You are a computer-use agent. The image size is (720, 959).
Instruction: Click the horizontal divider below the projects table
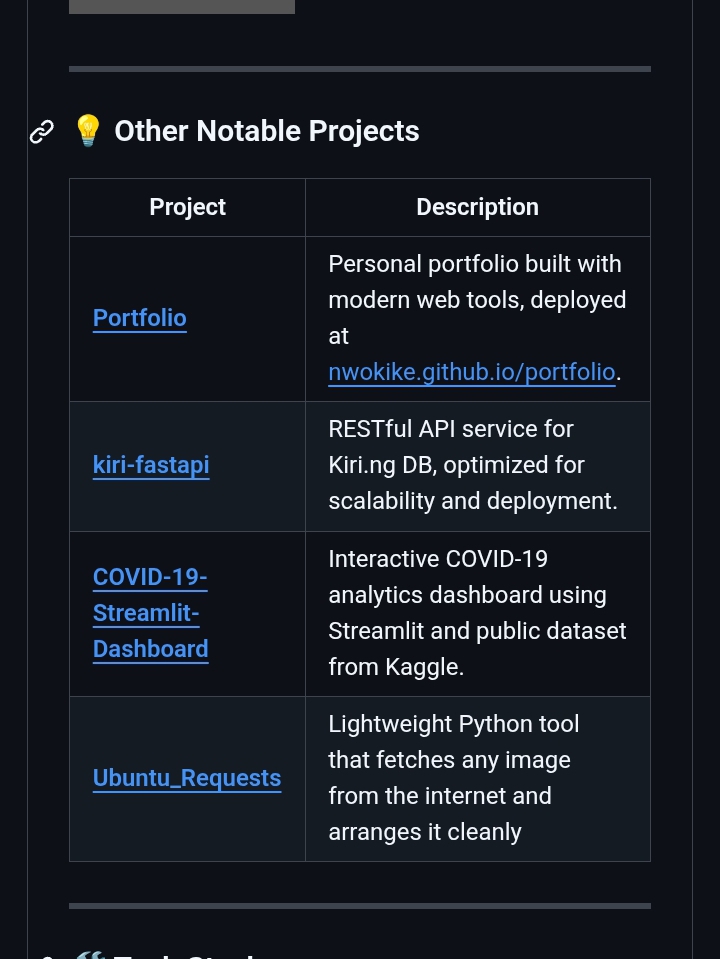359,906
